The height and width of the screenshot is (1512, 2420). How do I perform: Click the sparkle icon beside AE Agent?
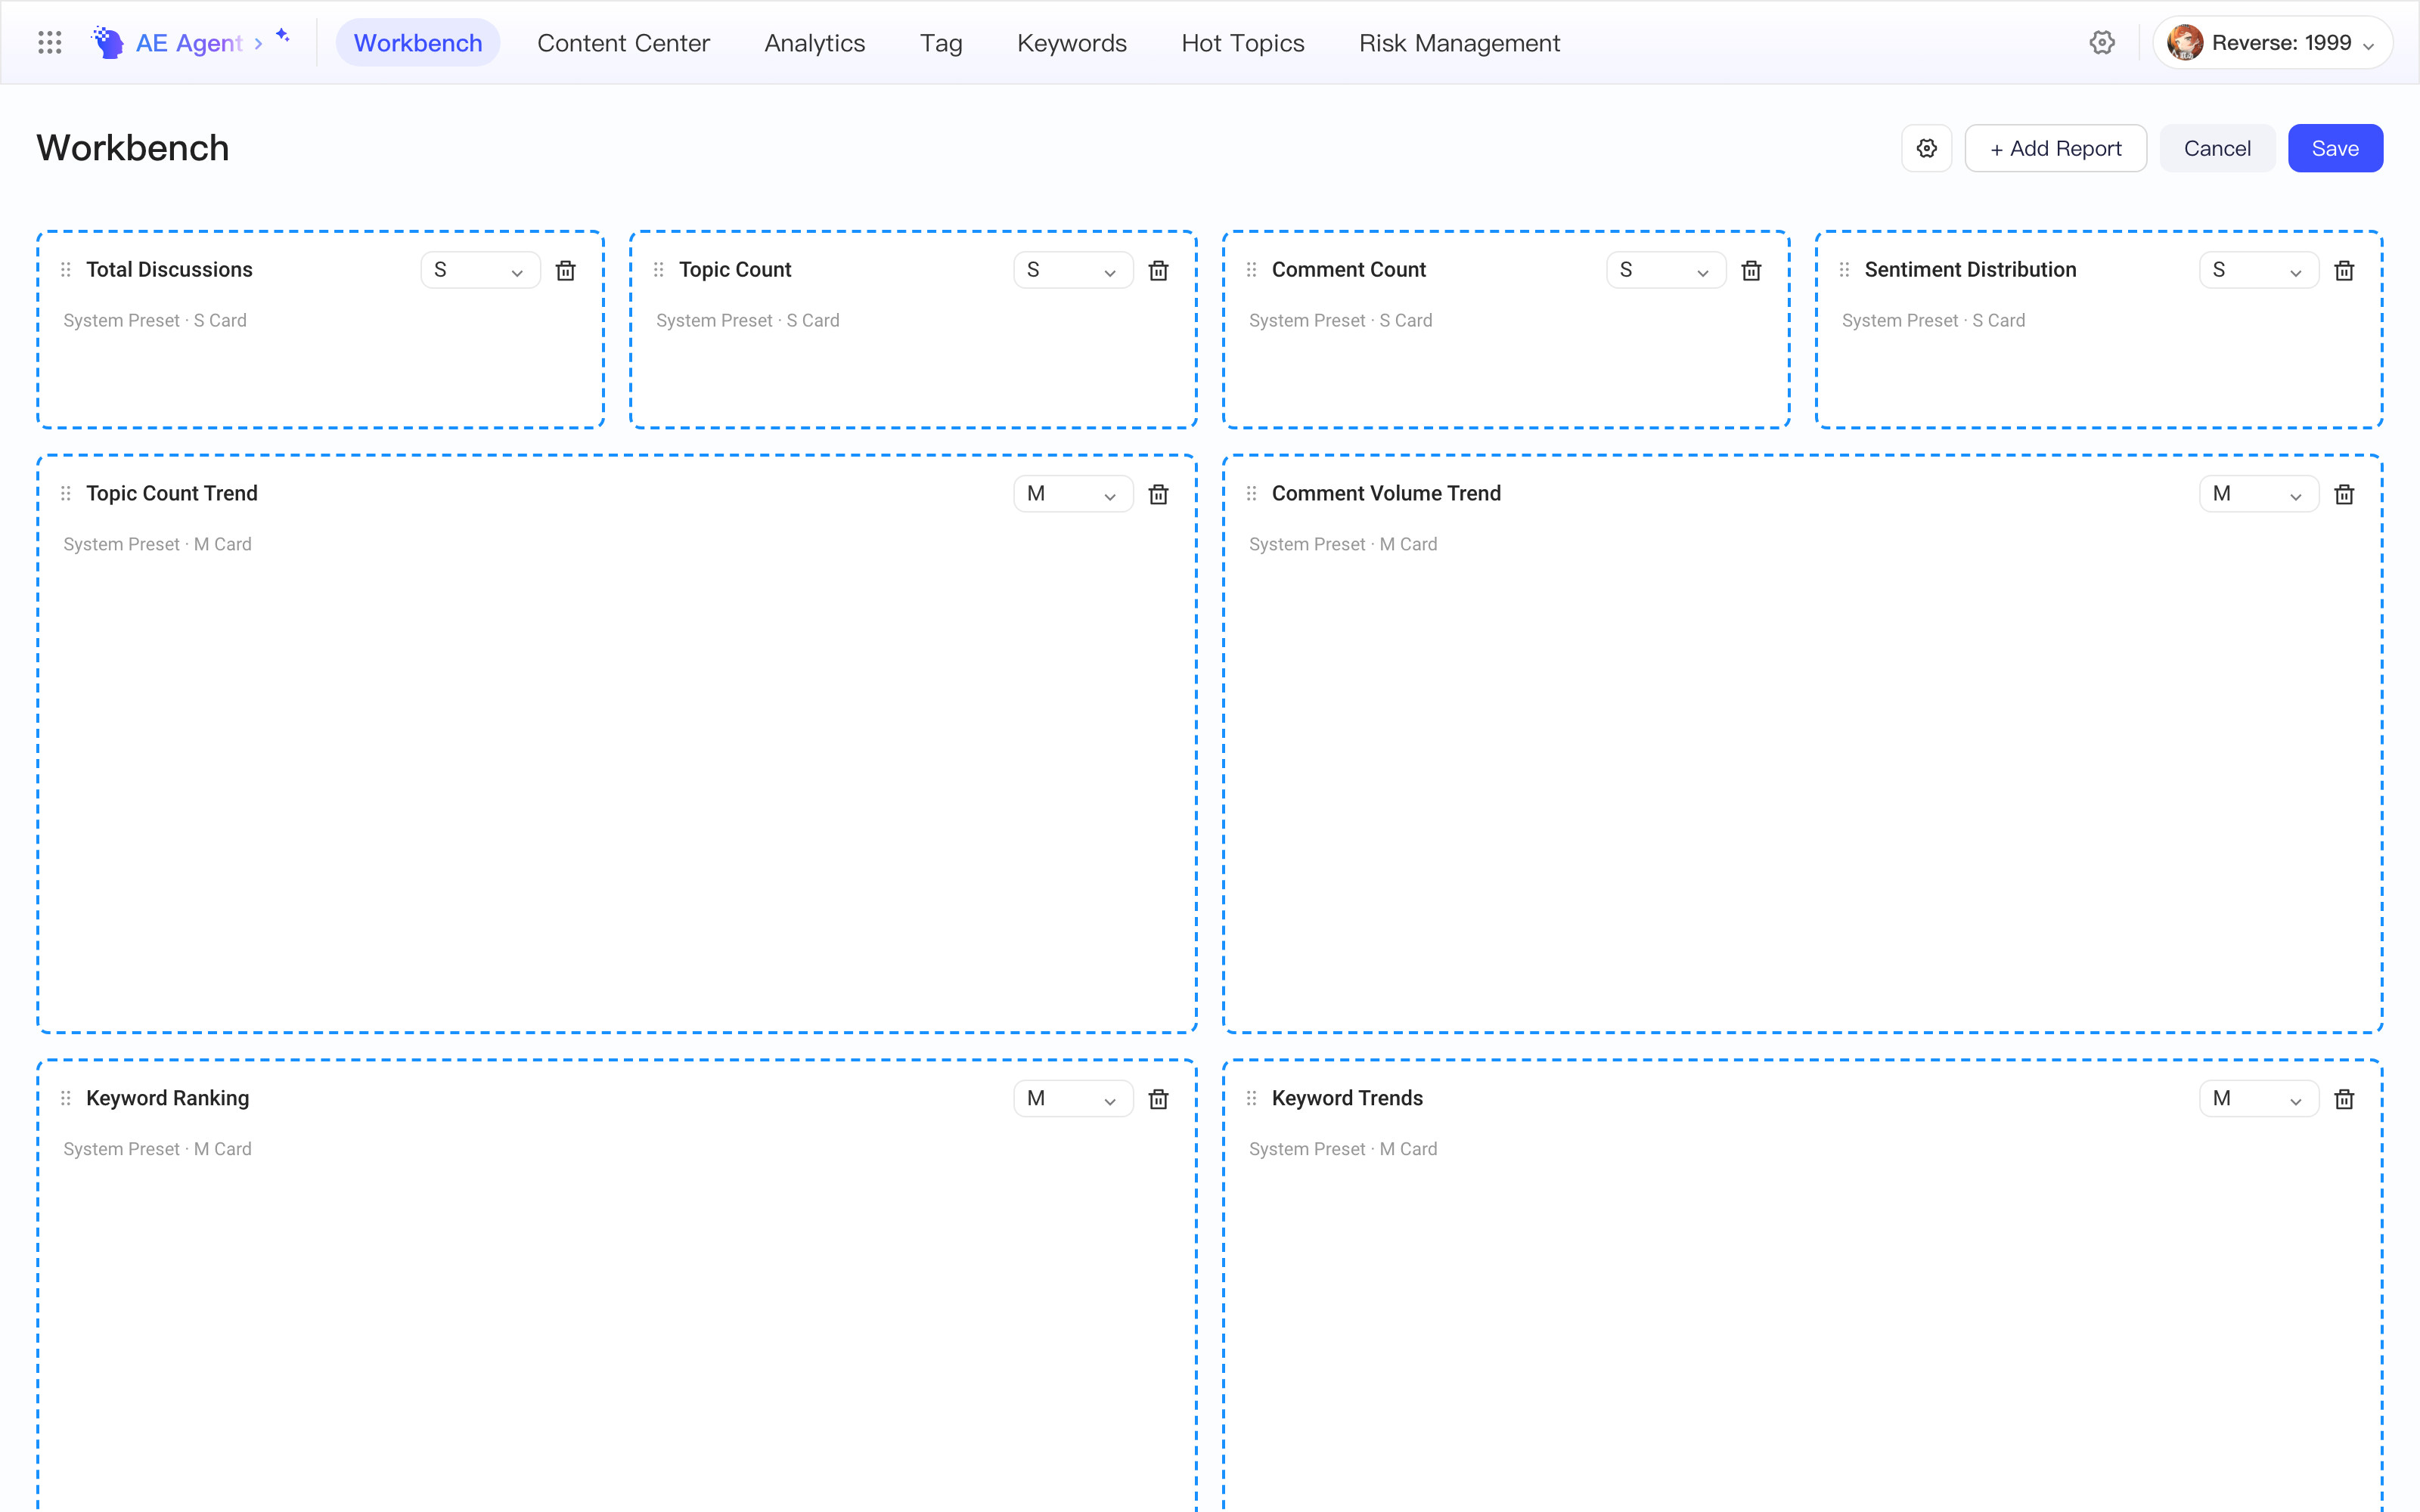pos(283,35)
